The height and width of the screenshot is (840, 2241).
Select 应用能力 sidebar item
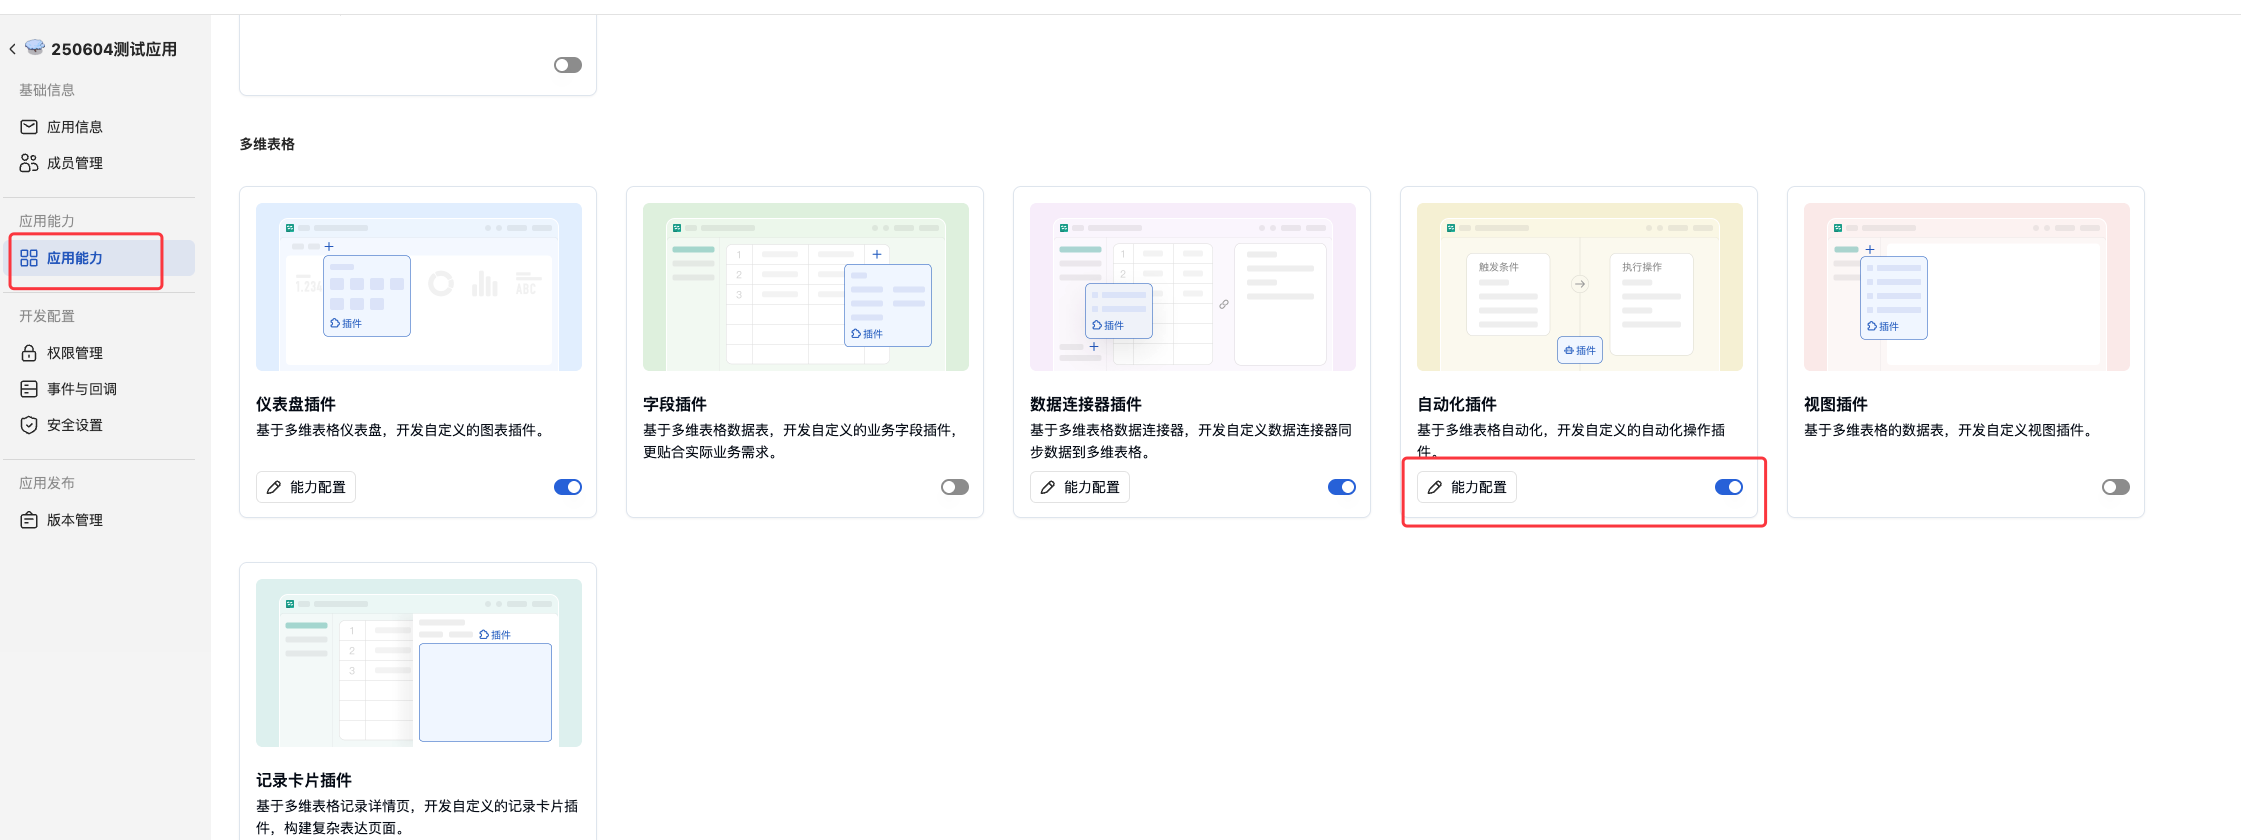[x=74, y=258]
